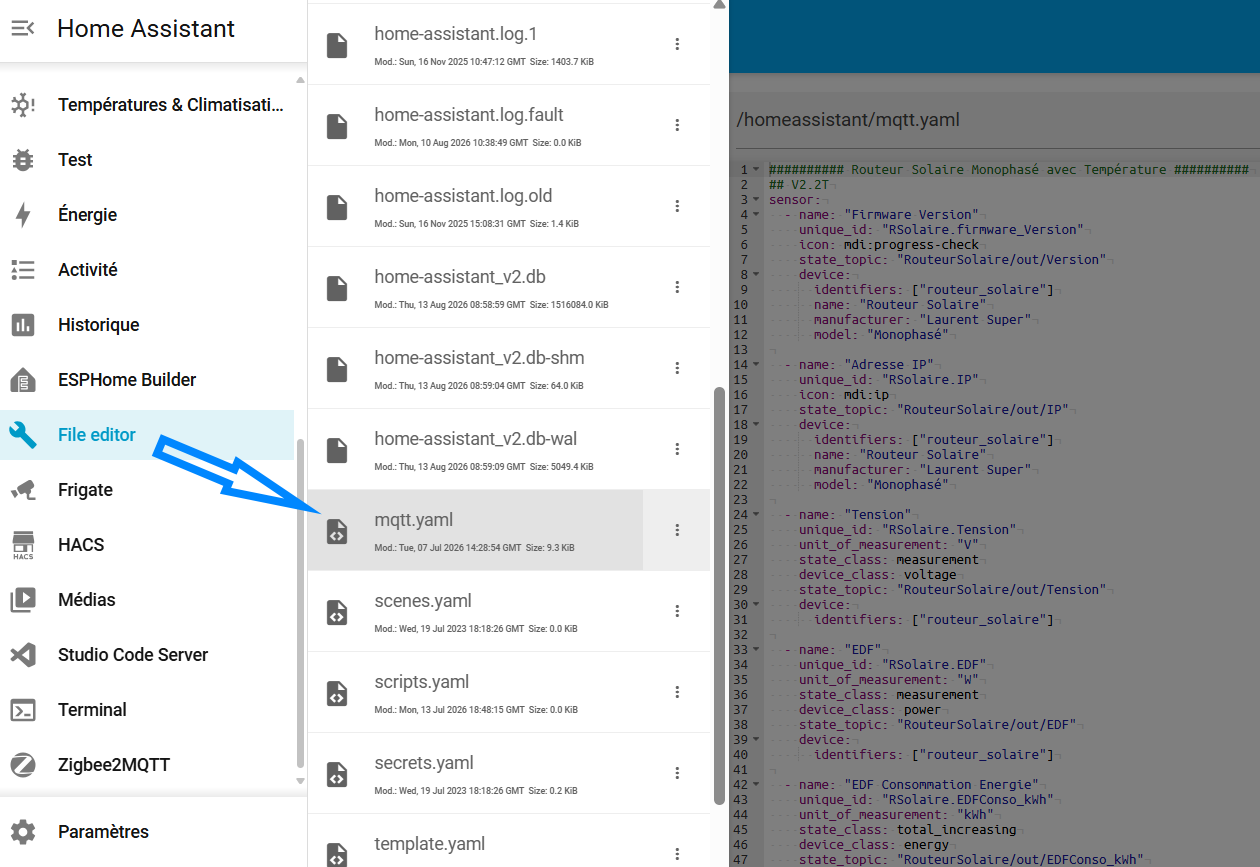Image resolution: width=1260 pixels, height=867 pixels.
Task: Collapse the Home Assistant sidebar menu icon
Action: pos(23,29)
